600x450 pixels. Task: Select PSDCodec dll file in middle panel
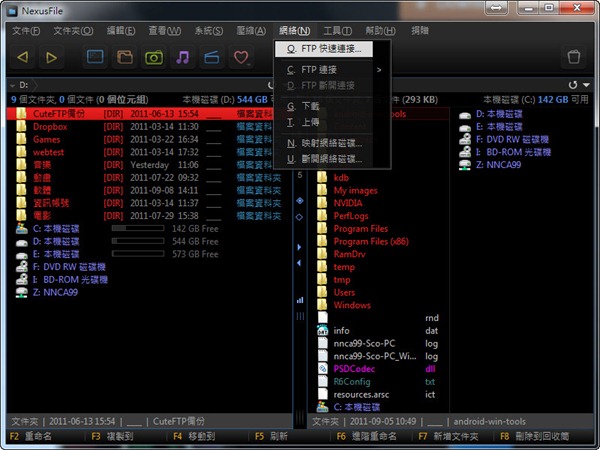tap(355, 368)
